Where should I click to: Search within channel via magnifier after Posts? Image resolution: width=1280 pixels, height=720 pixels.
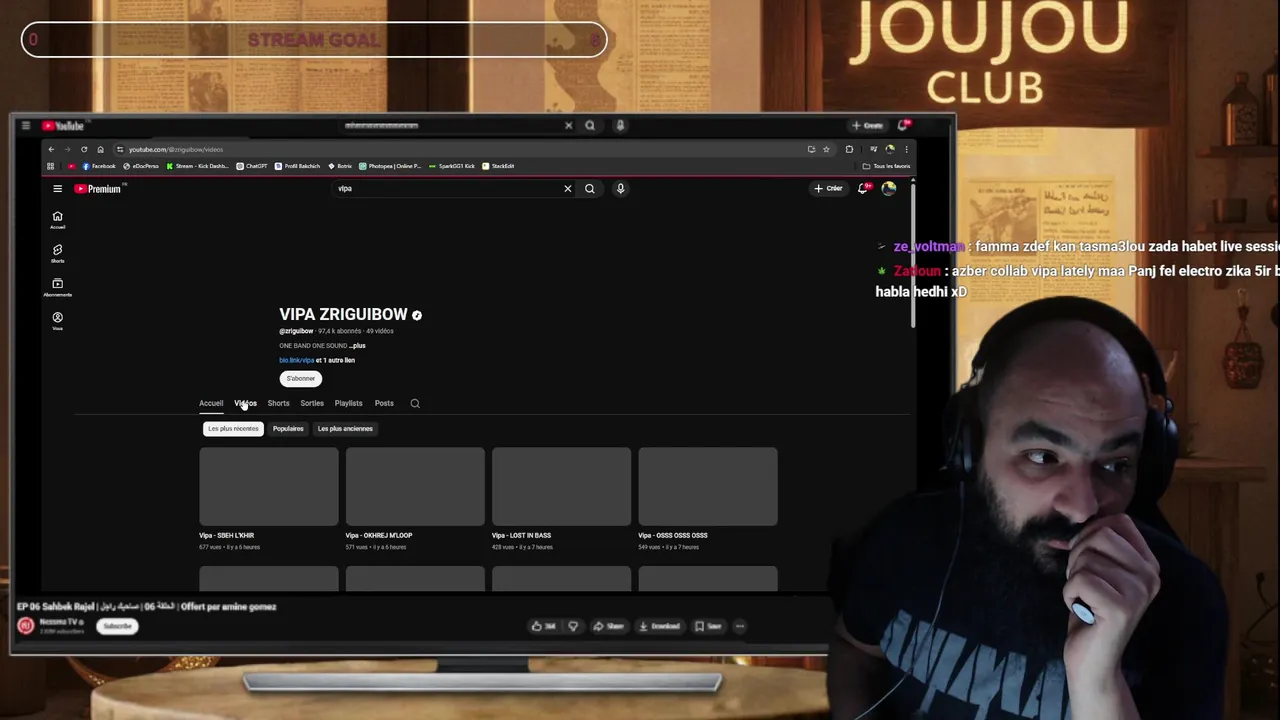[415, 403]
